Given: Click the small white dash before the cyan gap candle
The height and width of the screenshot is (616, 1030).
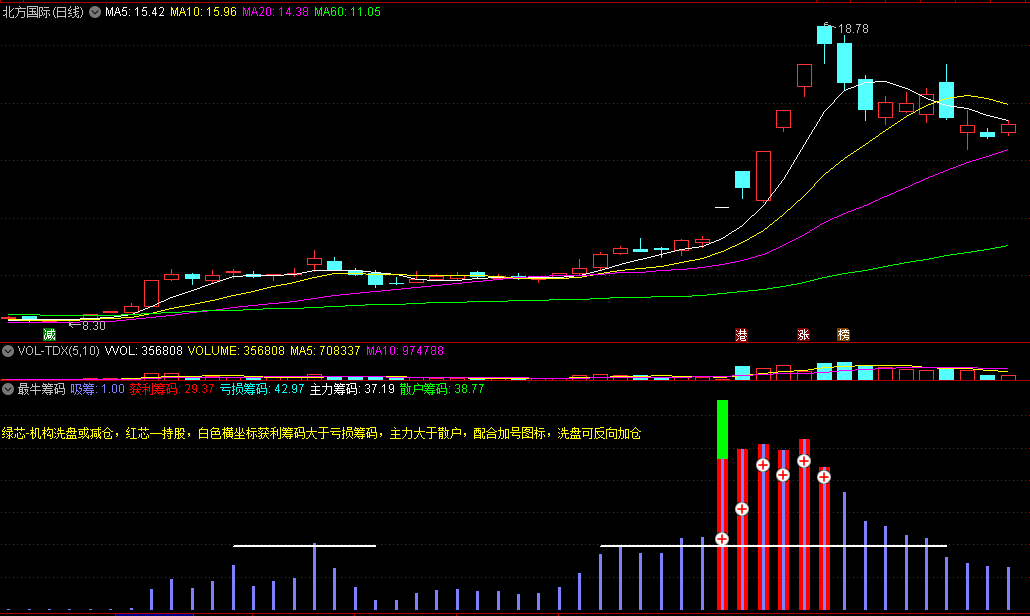Looking at the screenshot, I should tap(722, 208).
